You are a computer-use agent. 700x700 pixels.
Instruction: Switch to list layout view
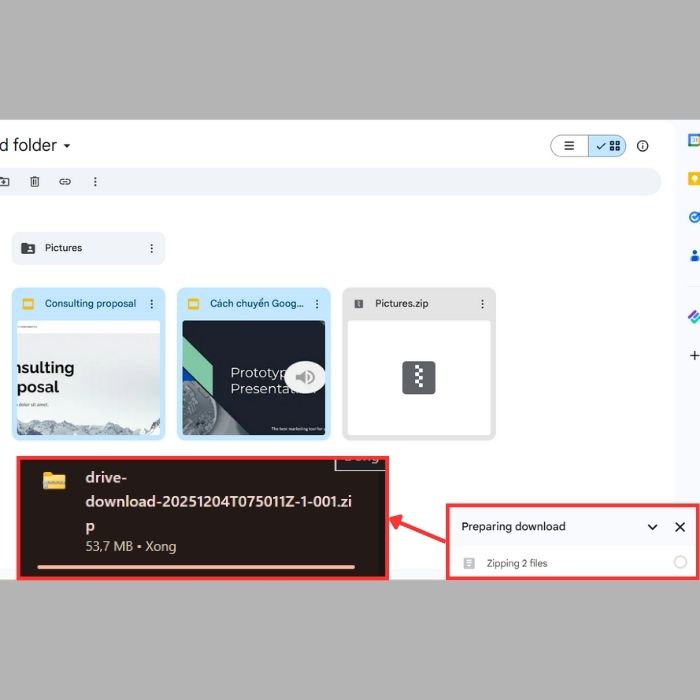[569, 146]
